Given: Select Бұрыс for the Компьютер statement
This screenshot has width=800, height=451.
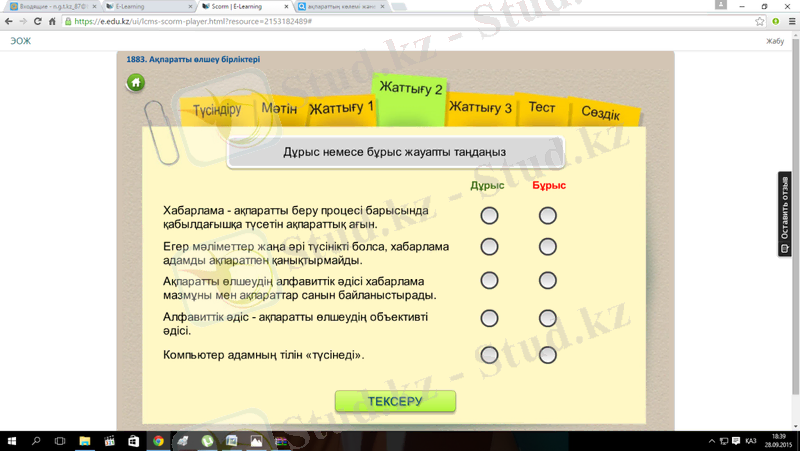Looking at the screenshot, I should tap(547, 354).
